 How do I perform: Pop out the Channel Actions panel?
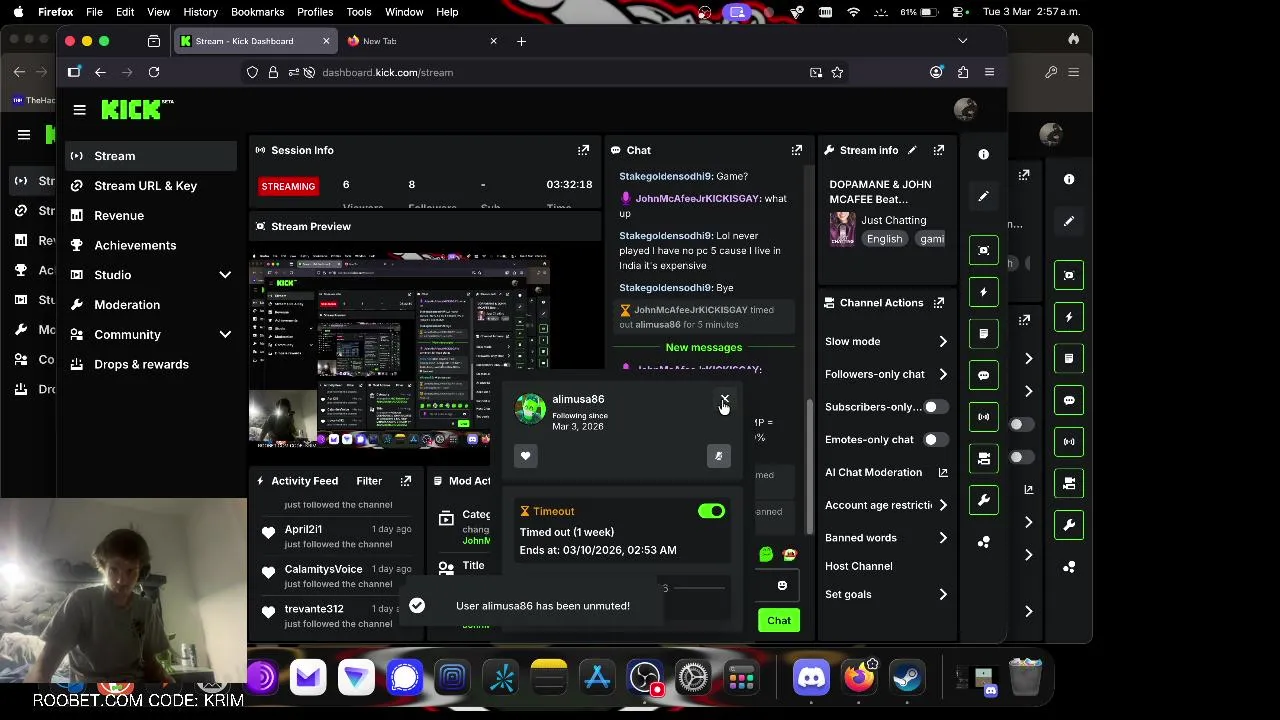tap(939, 303)
